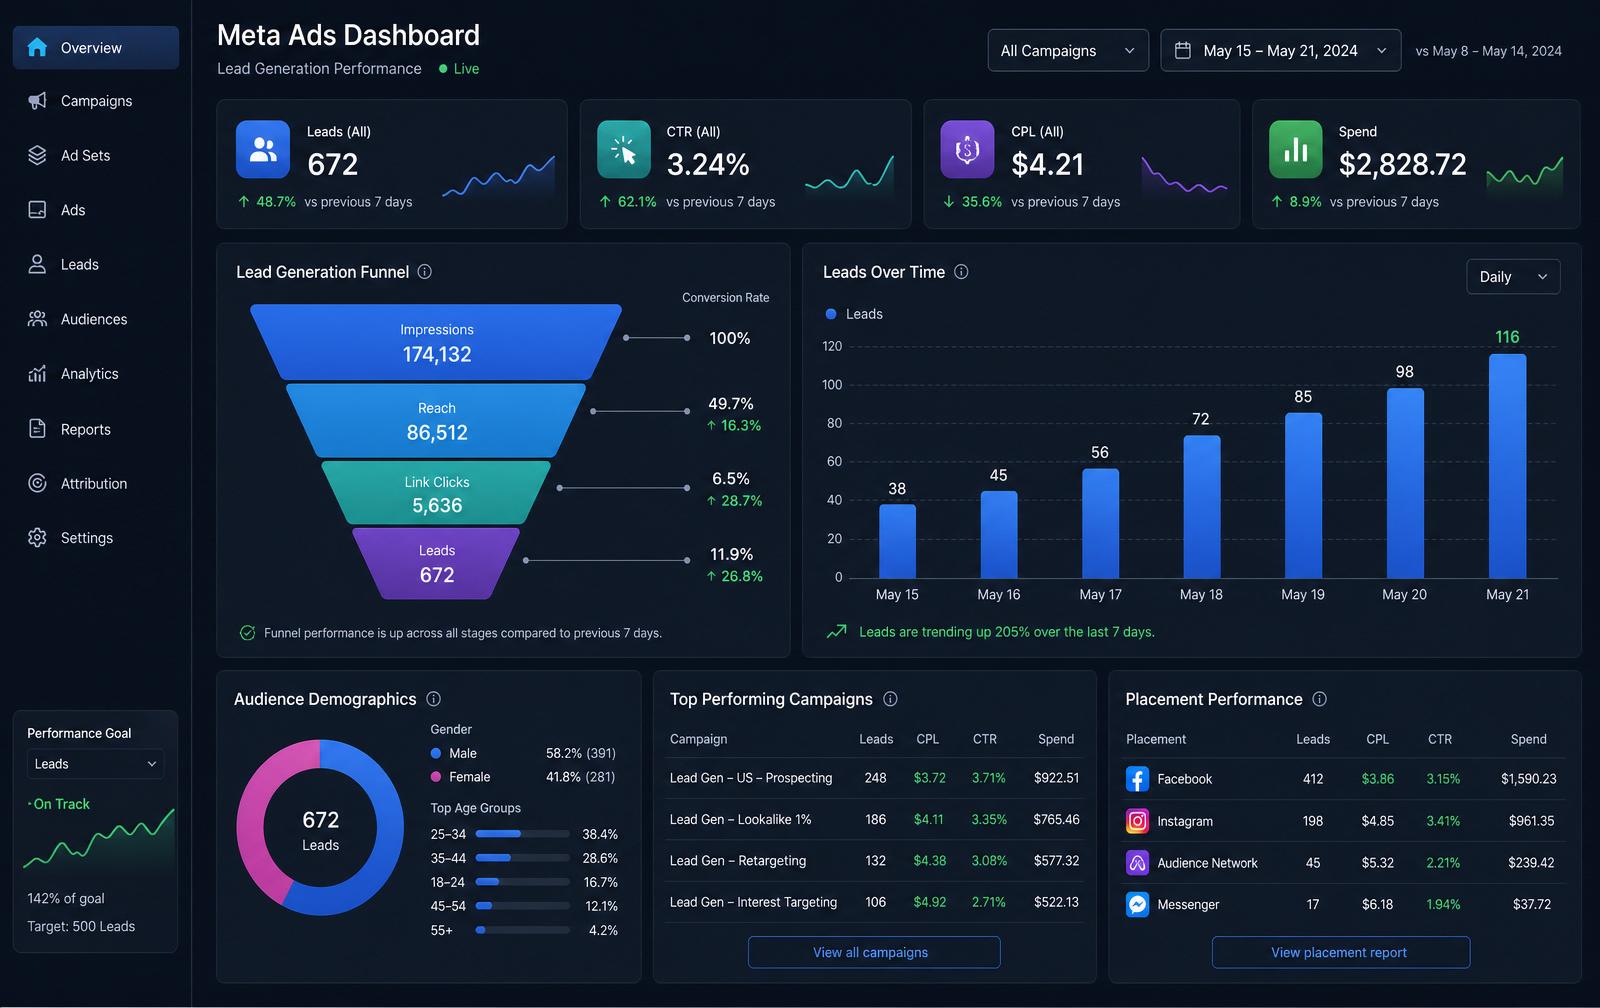Click the Impressions funnel stage
Viewport: 1600px width, 1008px height.
point(436,342)
